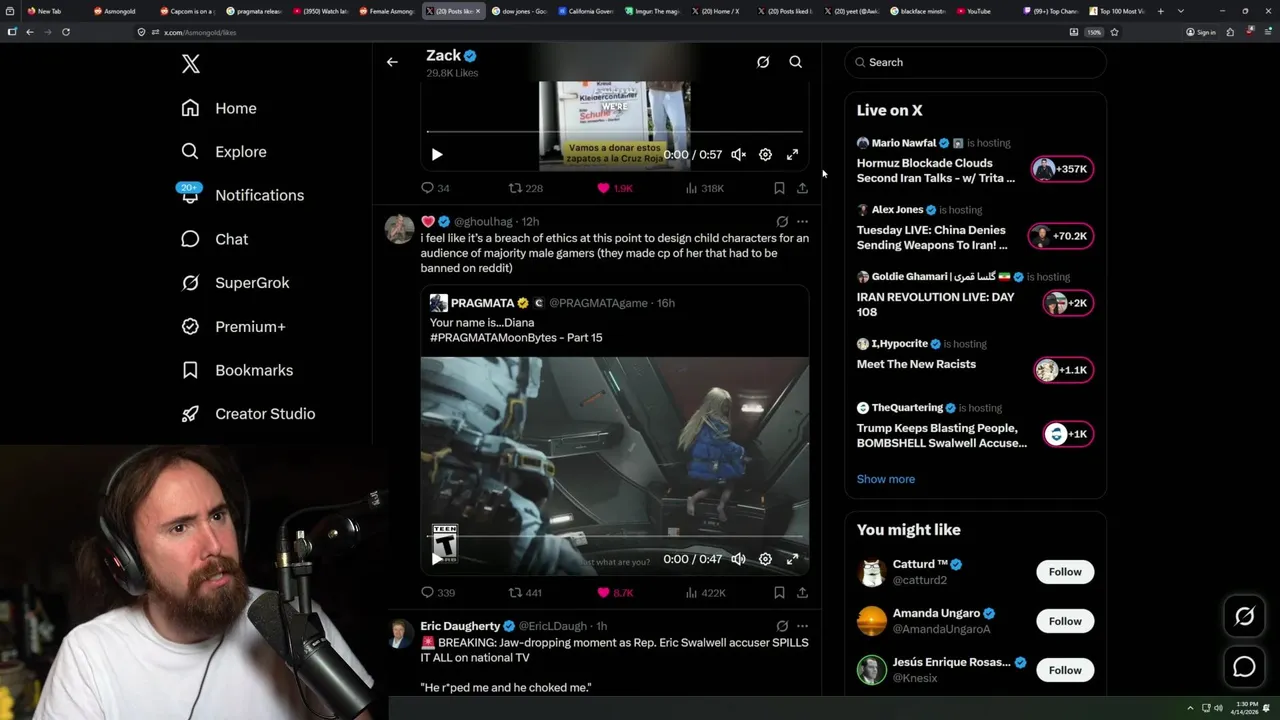Open the browser application menu

click(x=1267, y=32)
